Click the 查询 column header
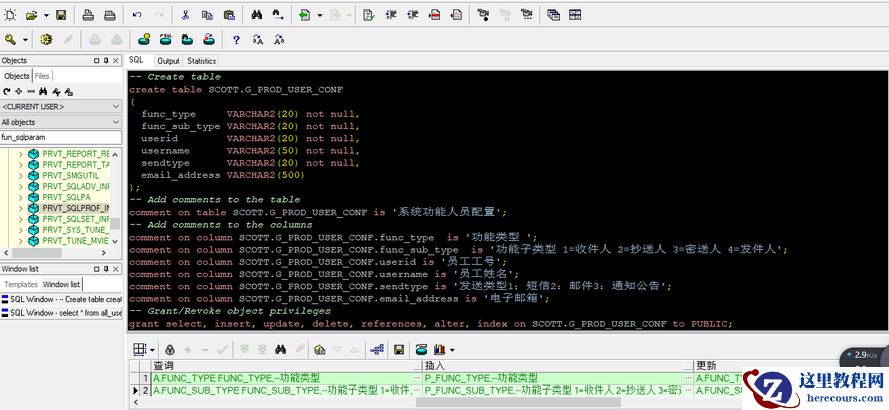Viewport: 889px width, 410px height. click(x=287, y=366)
